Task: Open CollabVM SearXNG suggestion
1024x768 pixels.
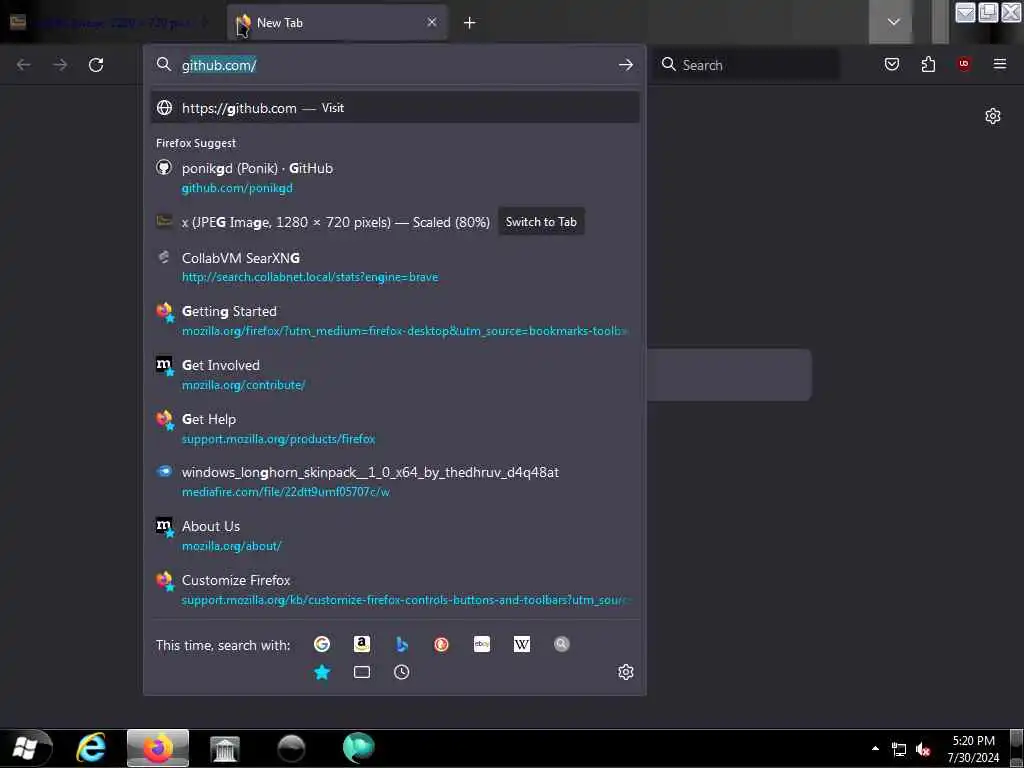Action: click(x=394, y=267)
